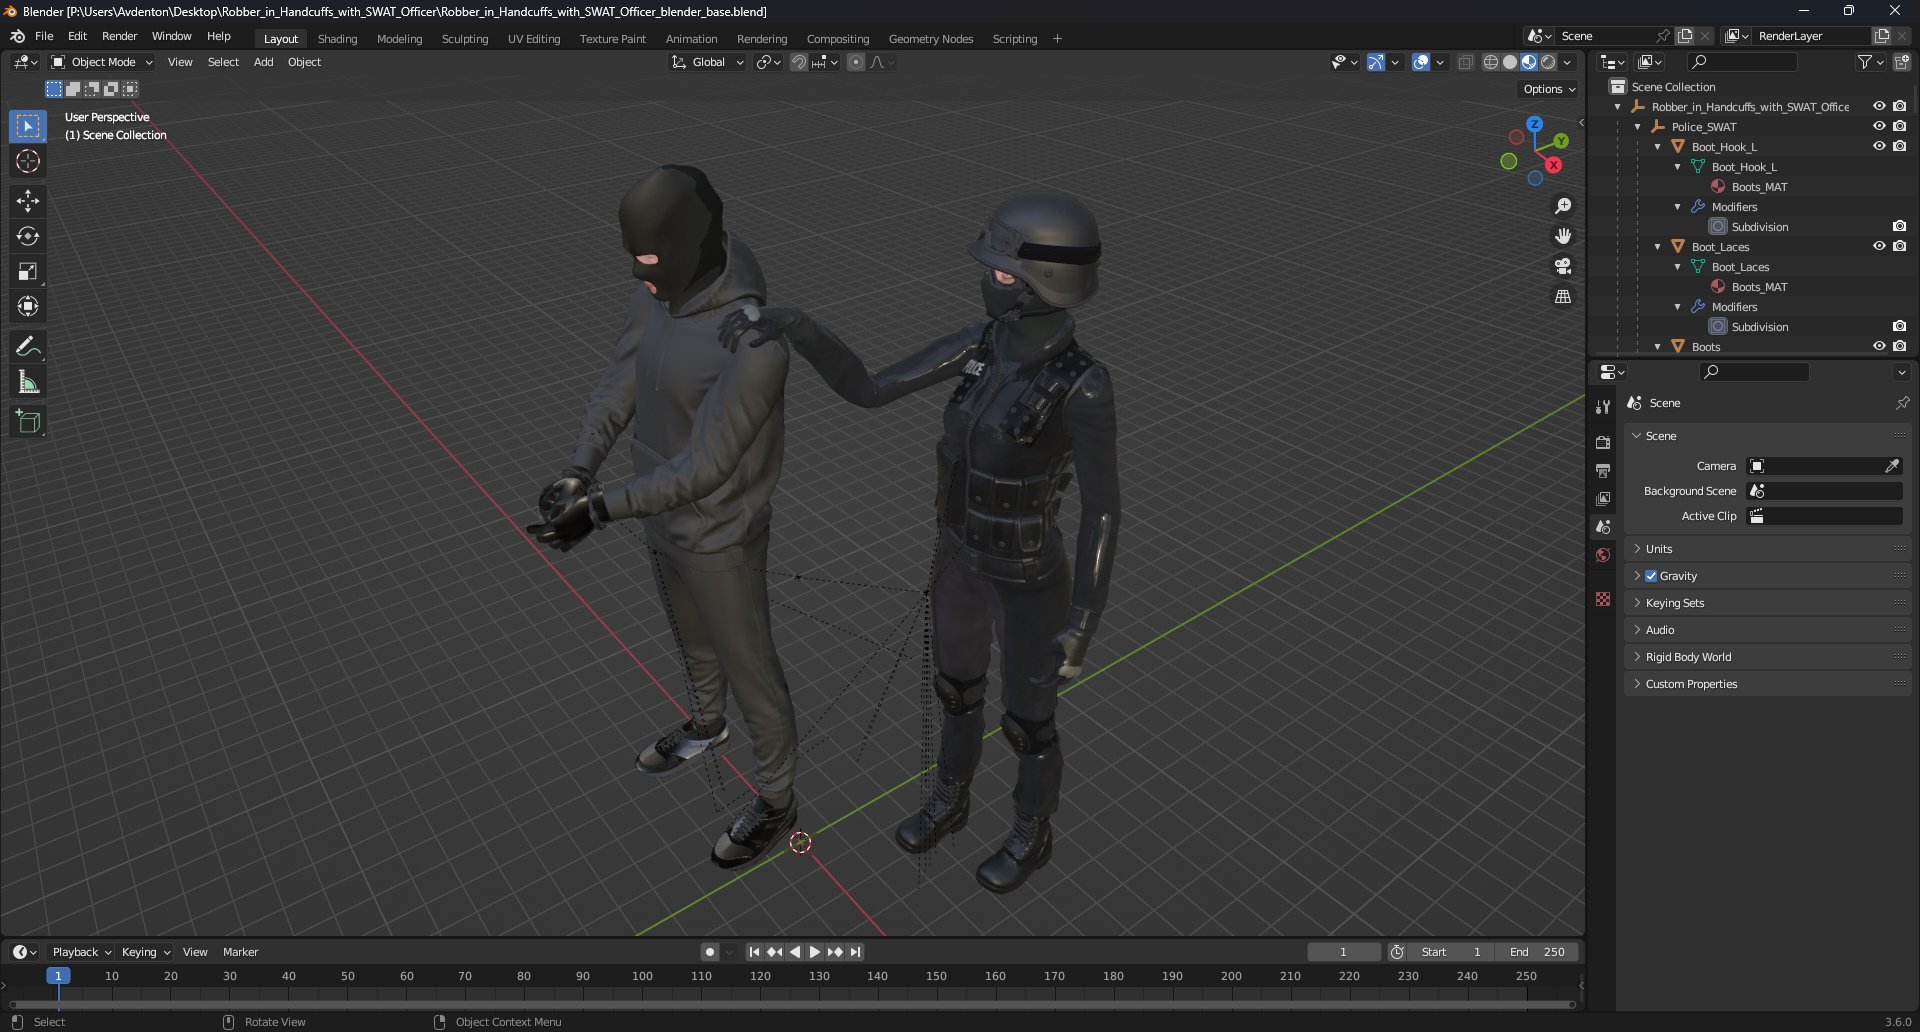Viewport: 1920px width, 1032px height.
Task: Toggle X-ray display in viewport header
Action: 1465,62
